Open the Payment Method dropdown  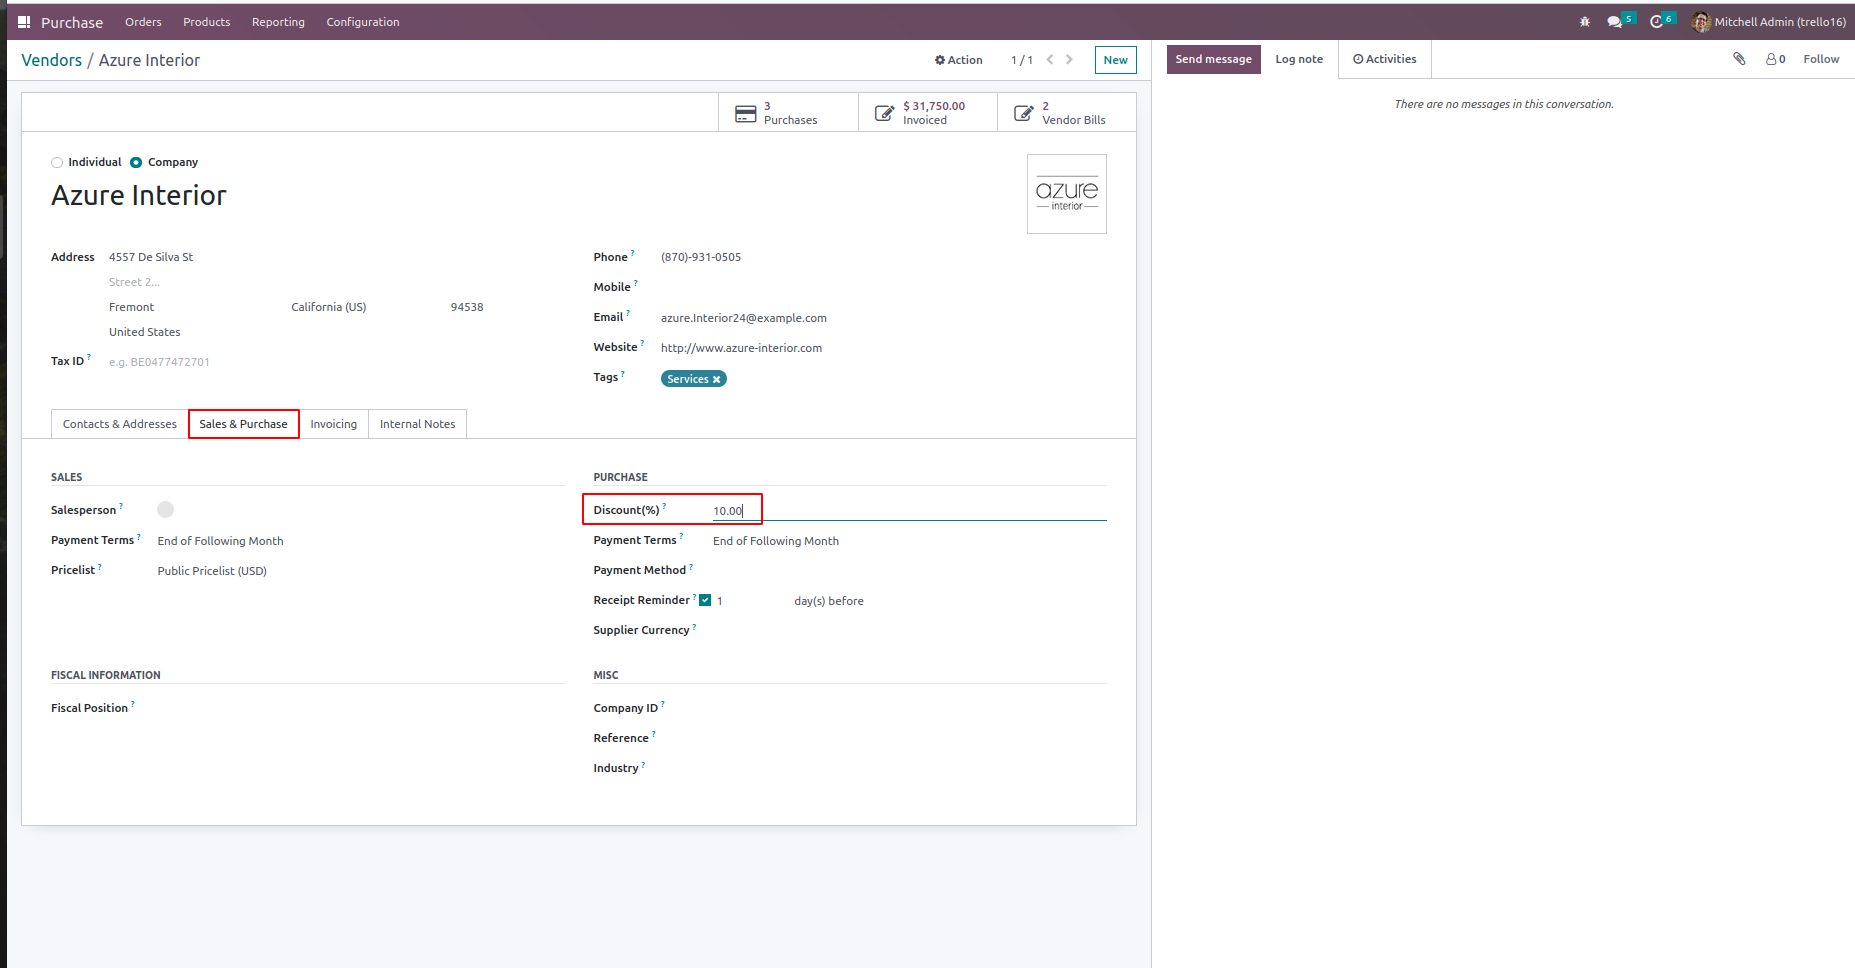[x=909, y=571]
